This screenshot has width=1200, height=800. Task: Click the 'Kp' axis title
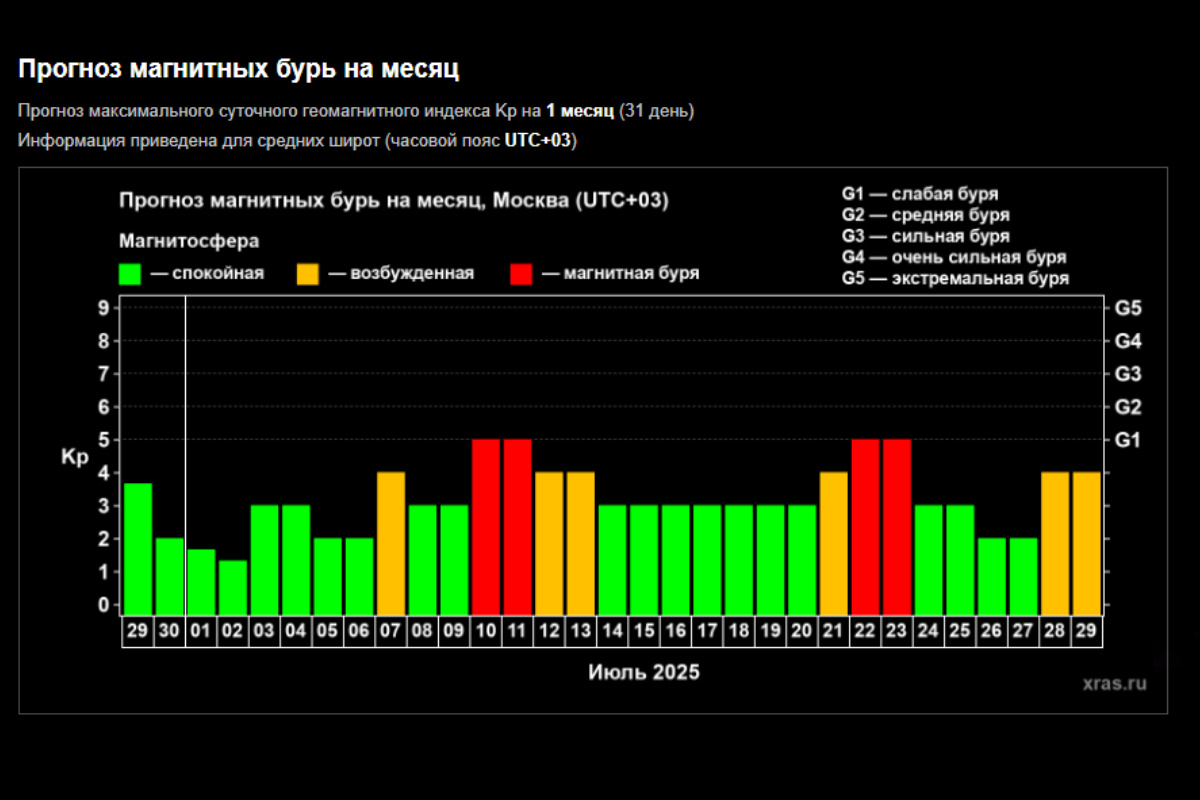tap(75, 456)
